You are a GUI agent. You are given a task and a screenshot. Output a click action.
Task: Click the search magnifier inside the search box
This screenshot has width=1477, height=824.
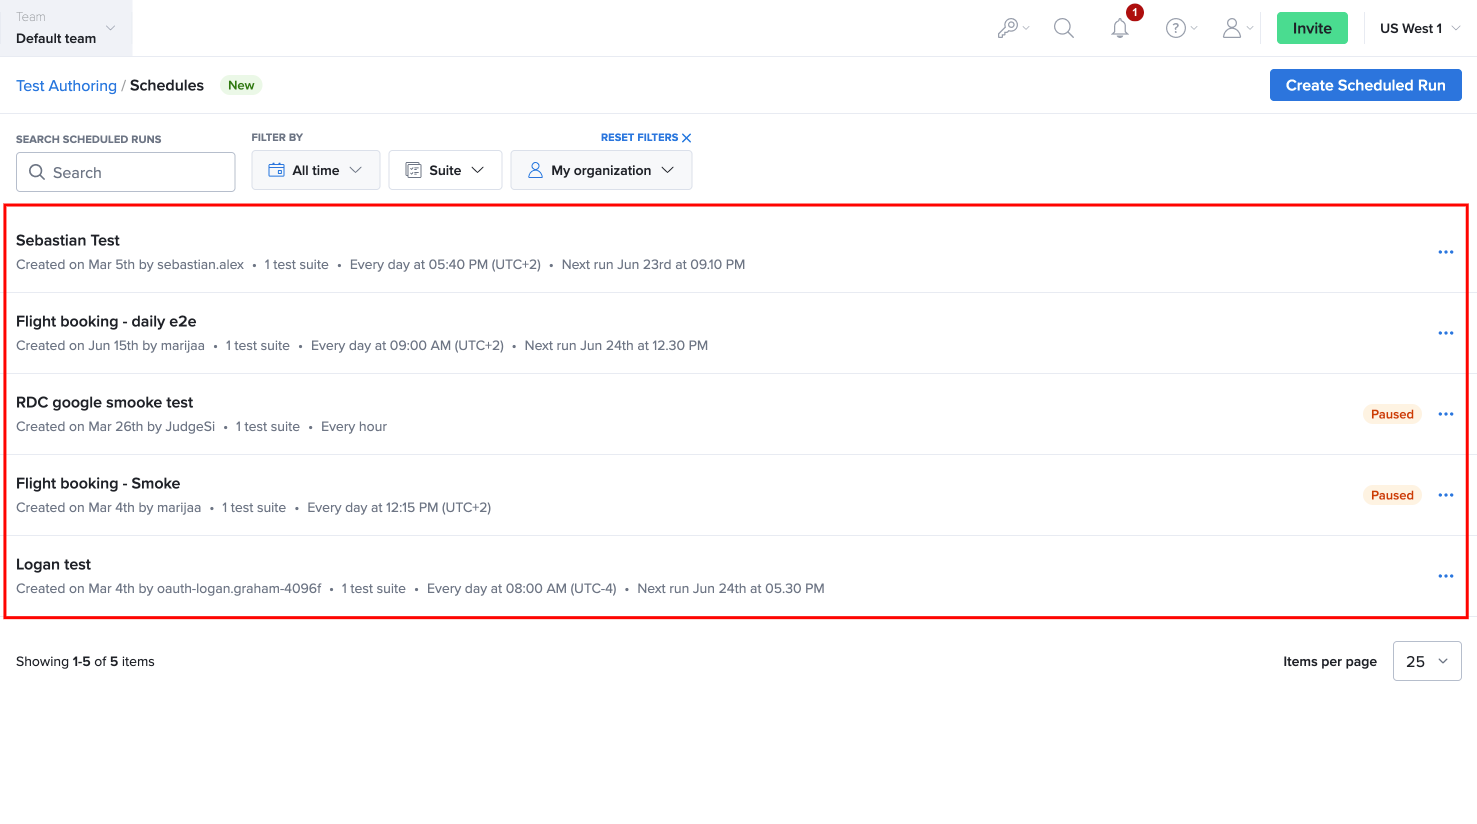coord(37,172)
